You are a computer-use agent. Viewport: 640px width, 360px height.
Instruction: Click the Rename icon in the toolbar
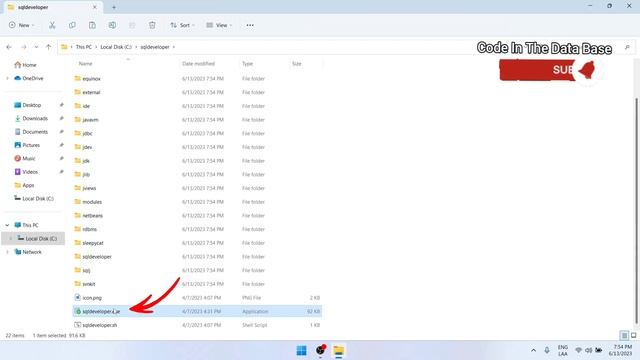coord(112,25)
